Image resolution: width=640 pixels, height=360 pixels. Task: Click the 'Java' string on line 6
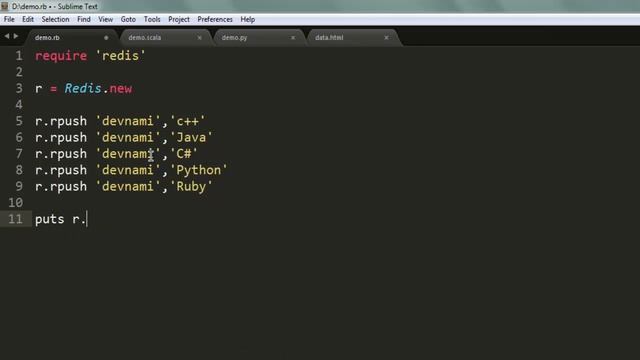point(191,138)
